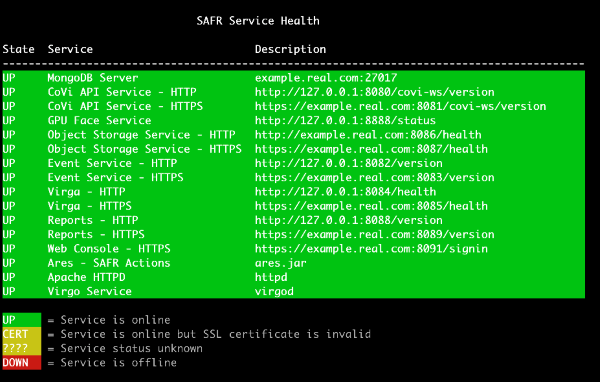
Task: Click the red DOWN legend swatch
Action: tap(21, 363)
